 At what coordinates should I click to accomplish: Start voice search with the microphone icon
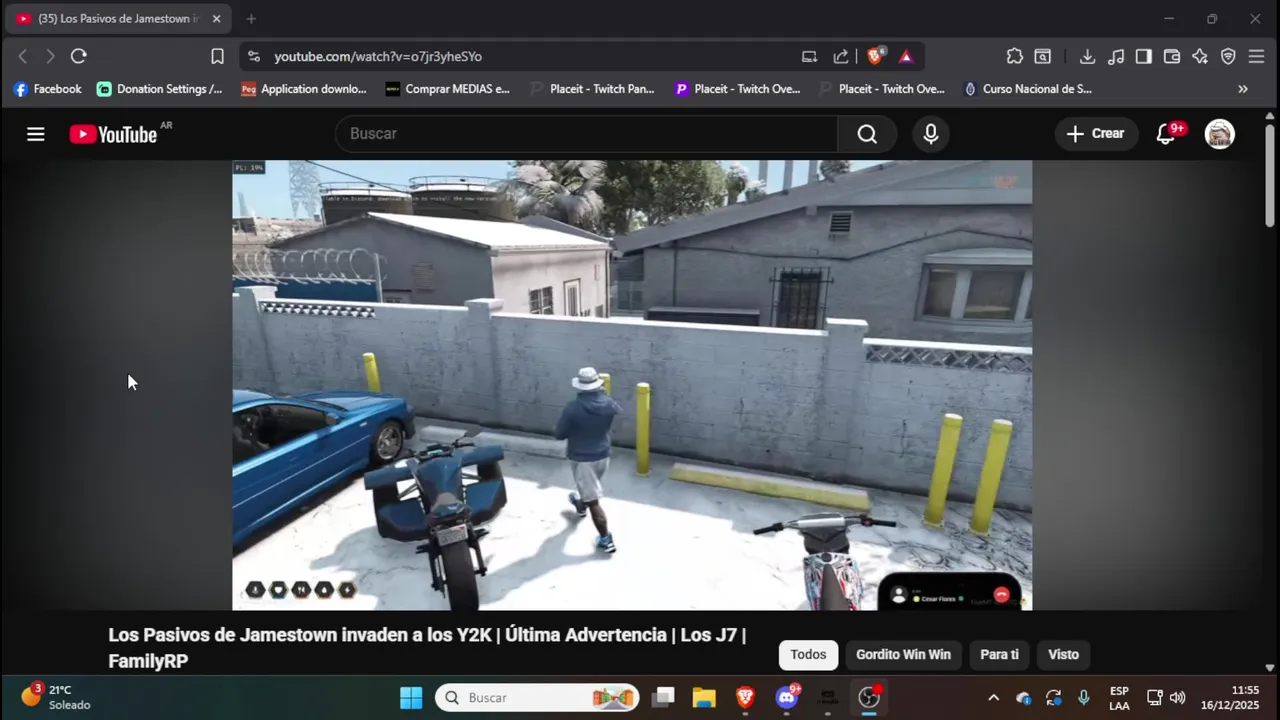tap(931, 134)
